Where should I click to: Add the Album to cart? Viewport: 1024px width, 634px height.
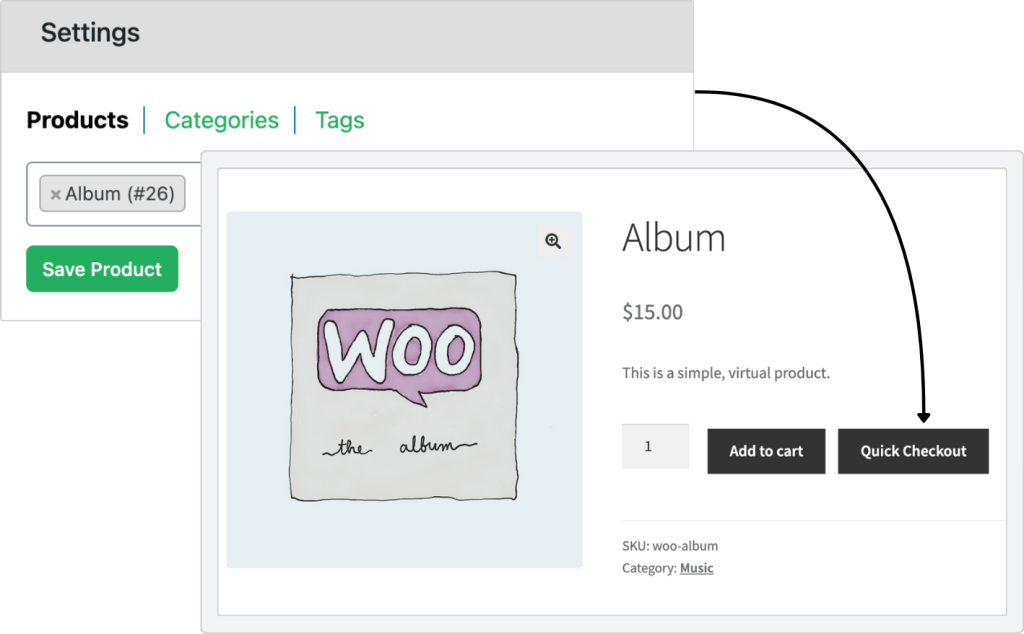766,451
